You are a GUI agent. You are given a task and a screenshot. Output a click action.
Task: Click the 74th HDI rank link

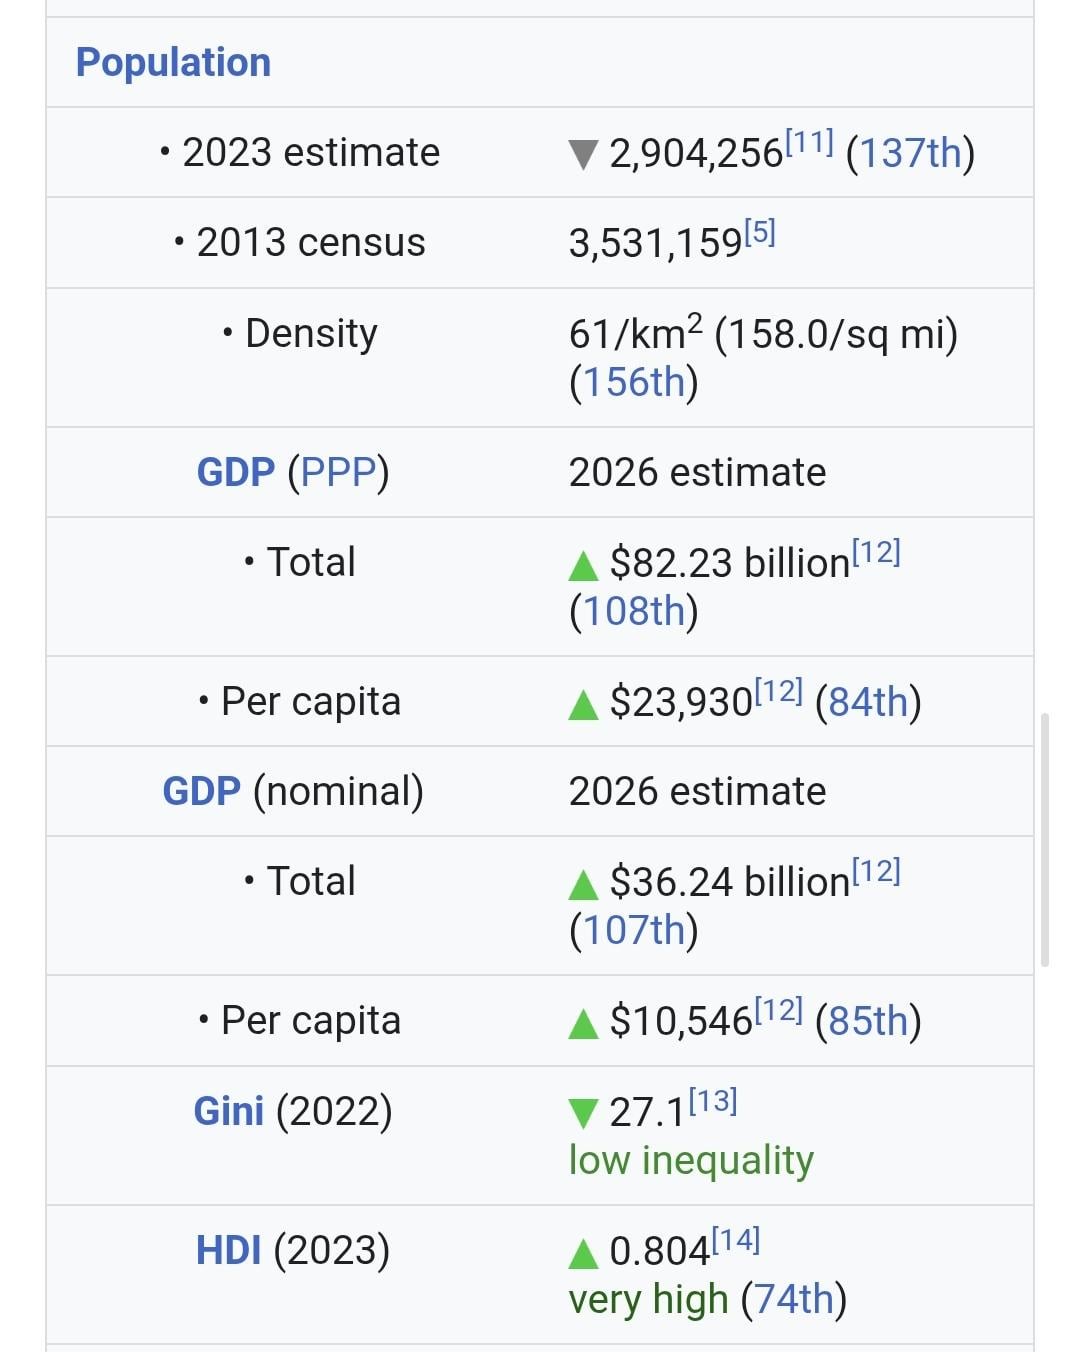click(793, 1299)
